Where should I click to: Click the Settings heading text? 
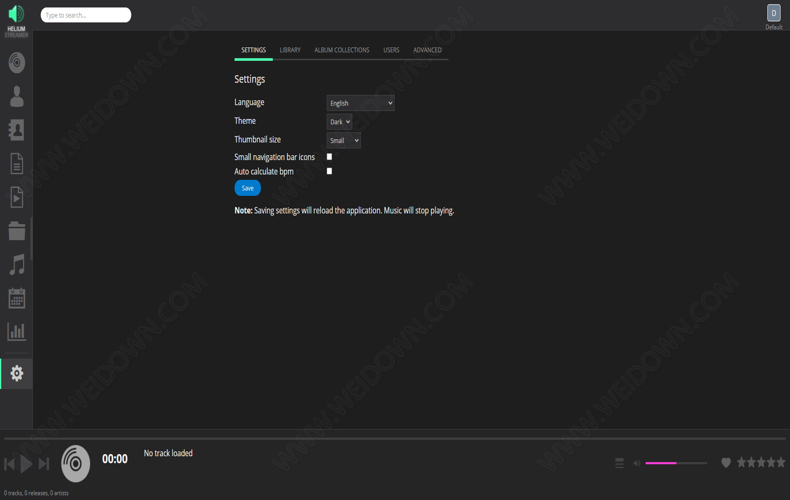coord(249,79)
